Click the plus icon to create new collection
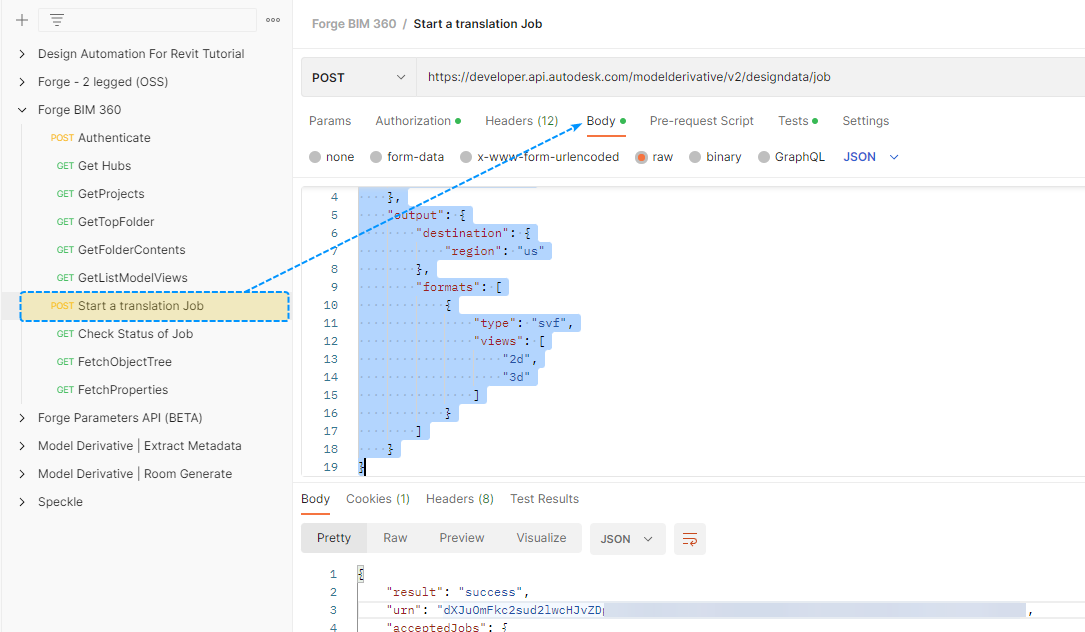 (22, 20)
